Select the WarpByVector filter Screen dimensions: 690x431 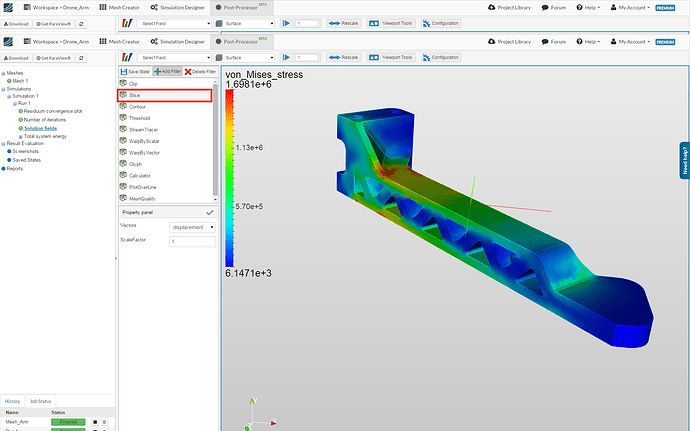[x=146, y=153]
